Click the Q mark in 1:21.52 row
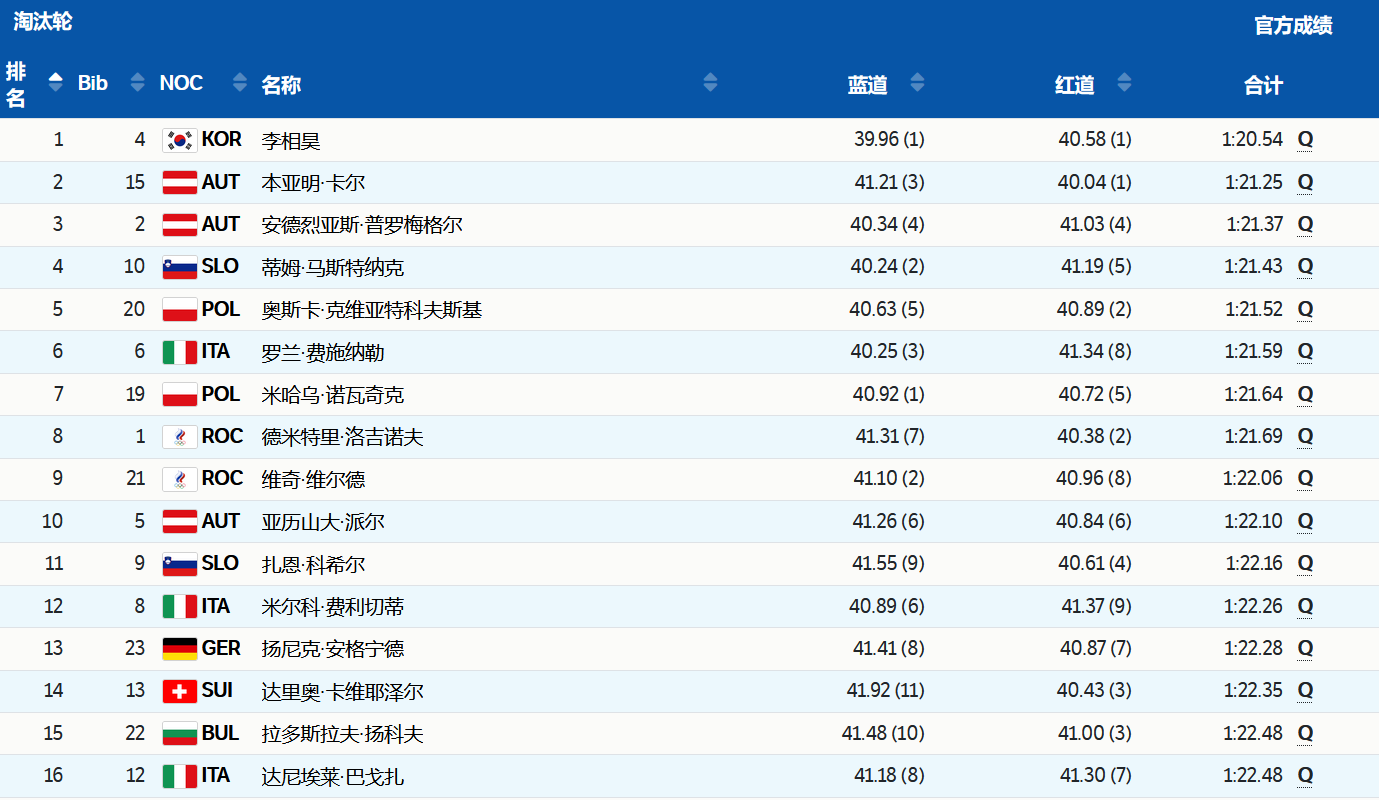Image resolution: width=1386 pixels, height=800 pixels. (1305, 310)
